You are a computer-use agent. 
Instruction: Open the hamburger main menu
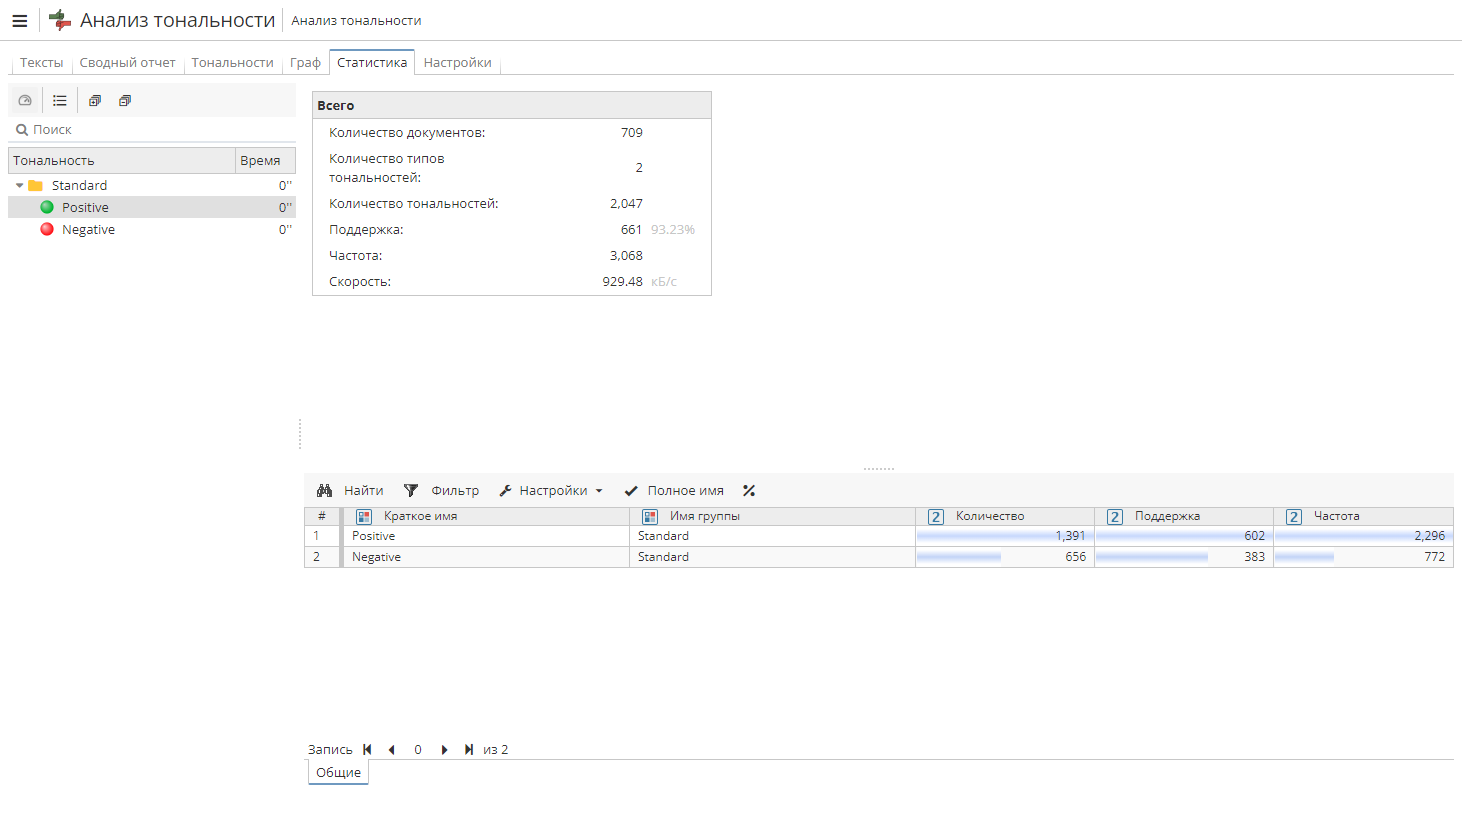pyautogui.click(x=20, y=20)
